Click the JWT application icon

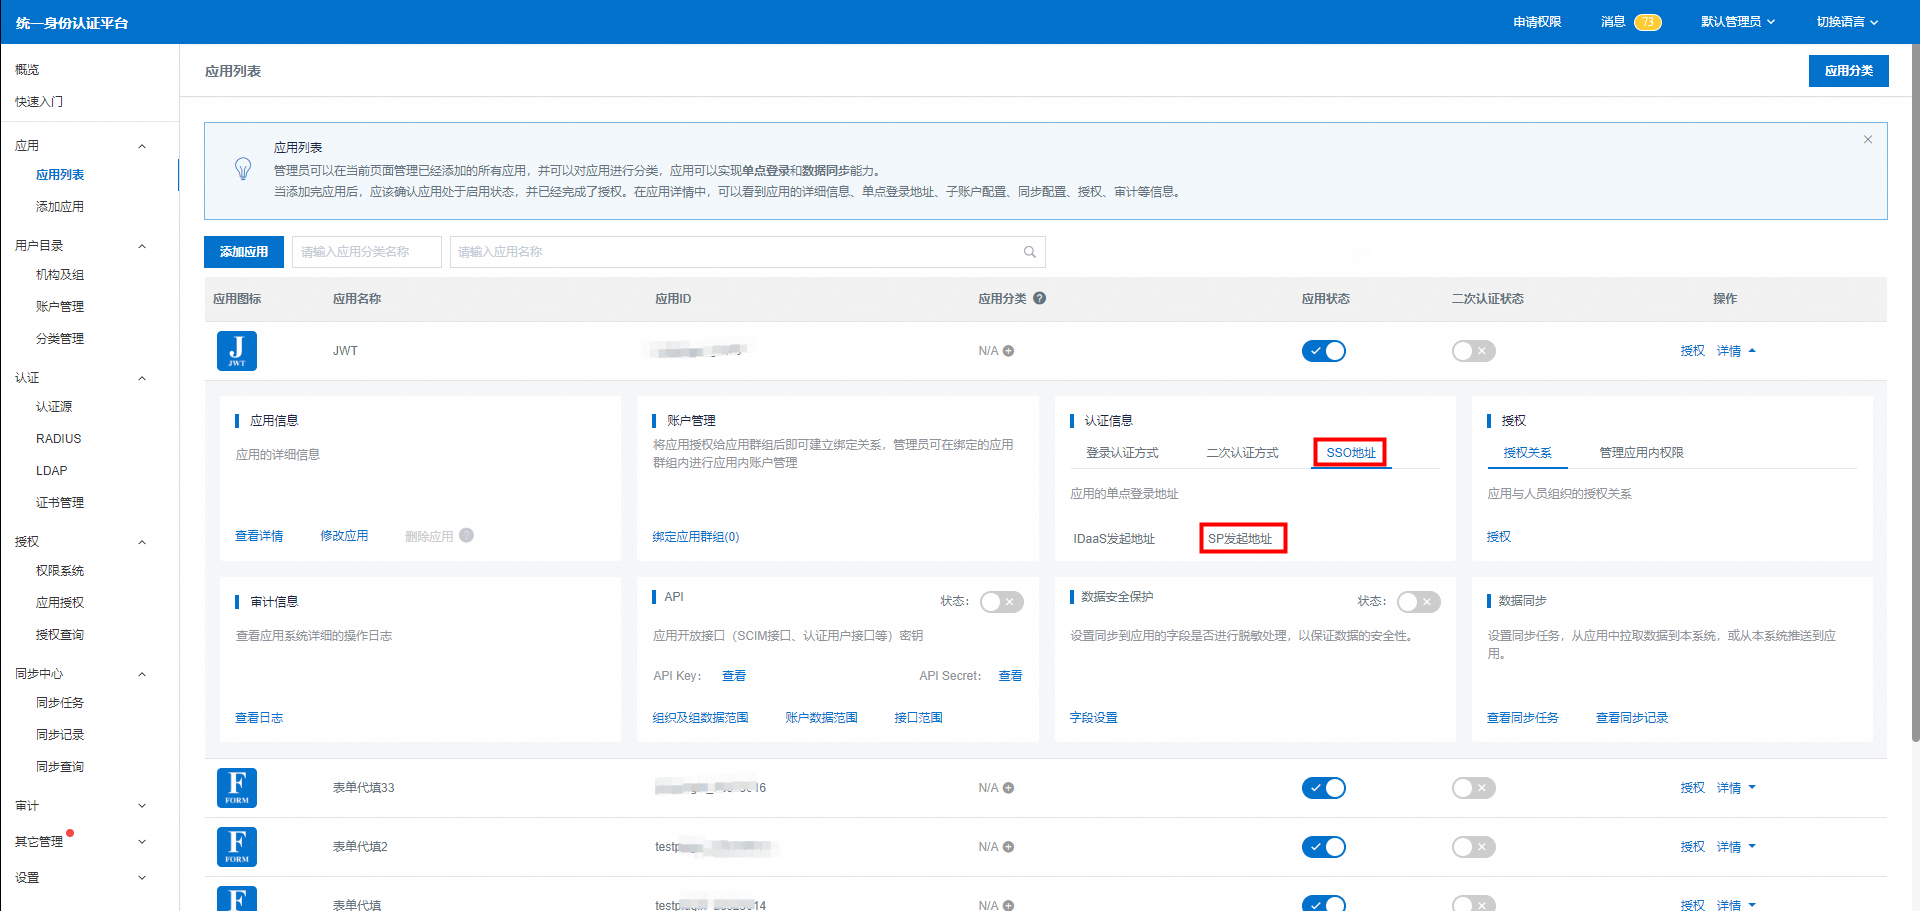[237, 351]
